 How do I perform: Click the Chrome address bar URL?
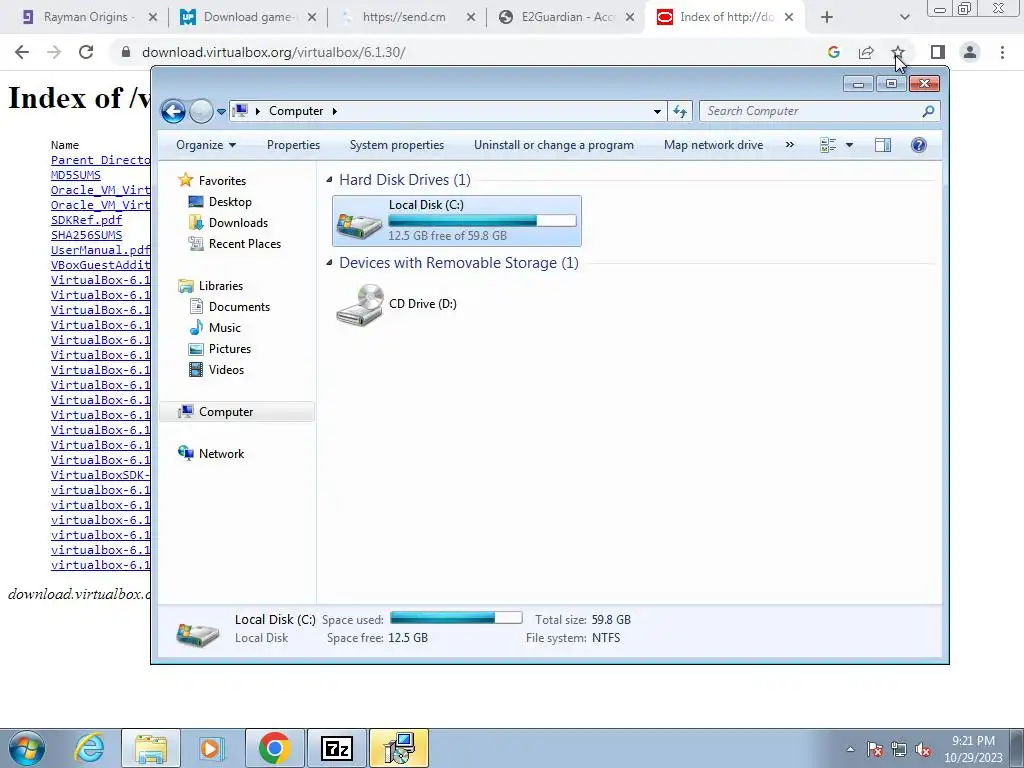(x=274, y=52)
